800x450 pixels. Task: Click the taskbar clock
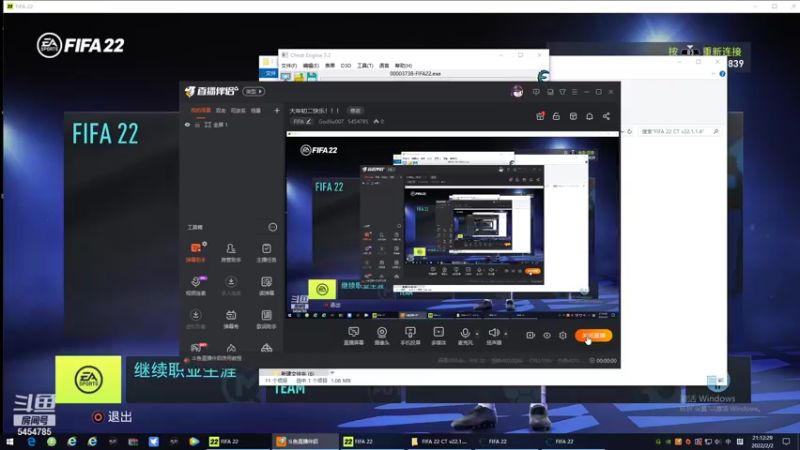762,441
